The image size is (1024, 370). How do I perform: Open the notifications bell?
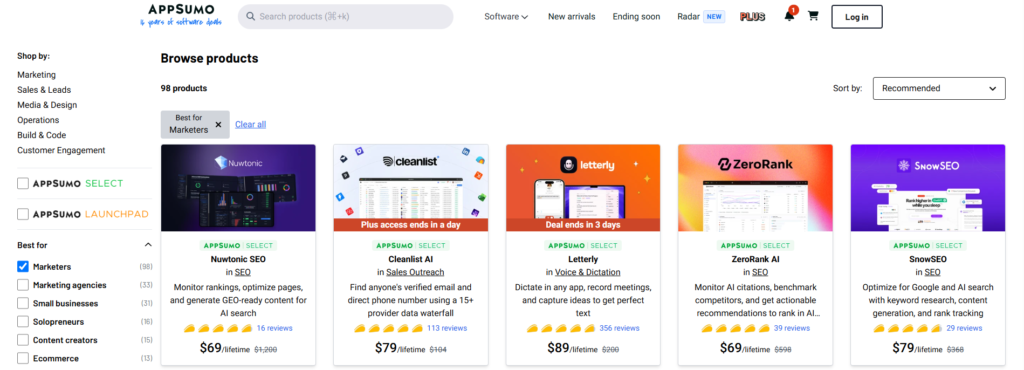pos(790,16)
